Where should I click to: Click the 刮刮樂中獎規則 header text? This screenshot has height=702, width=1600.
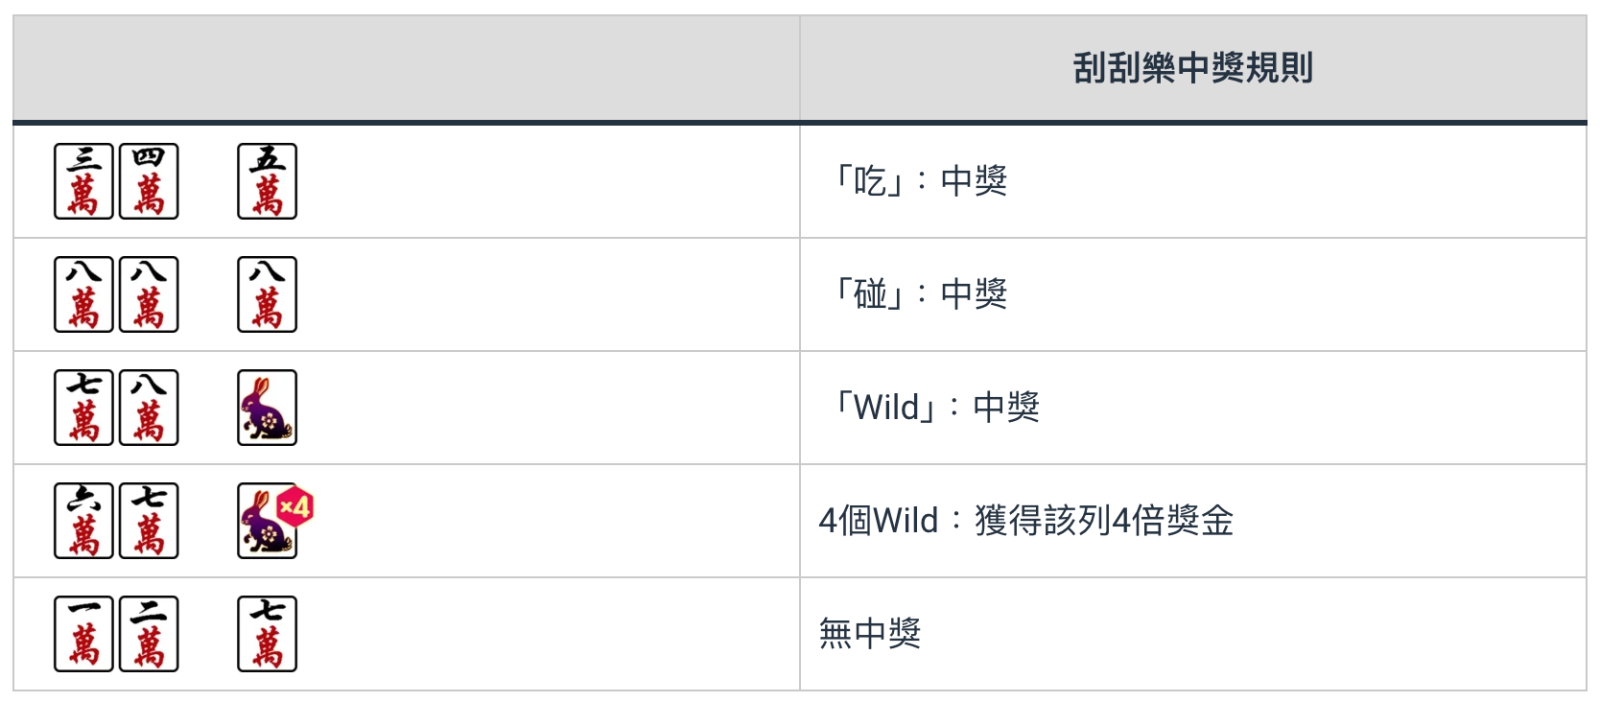(x=1192, y=68)
